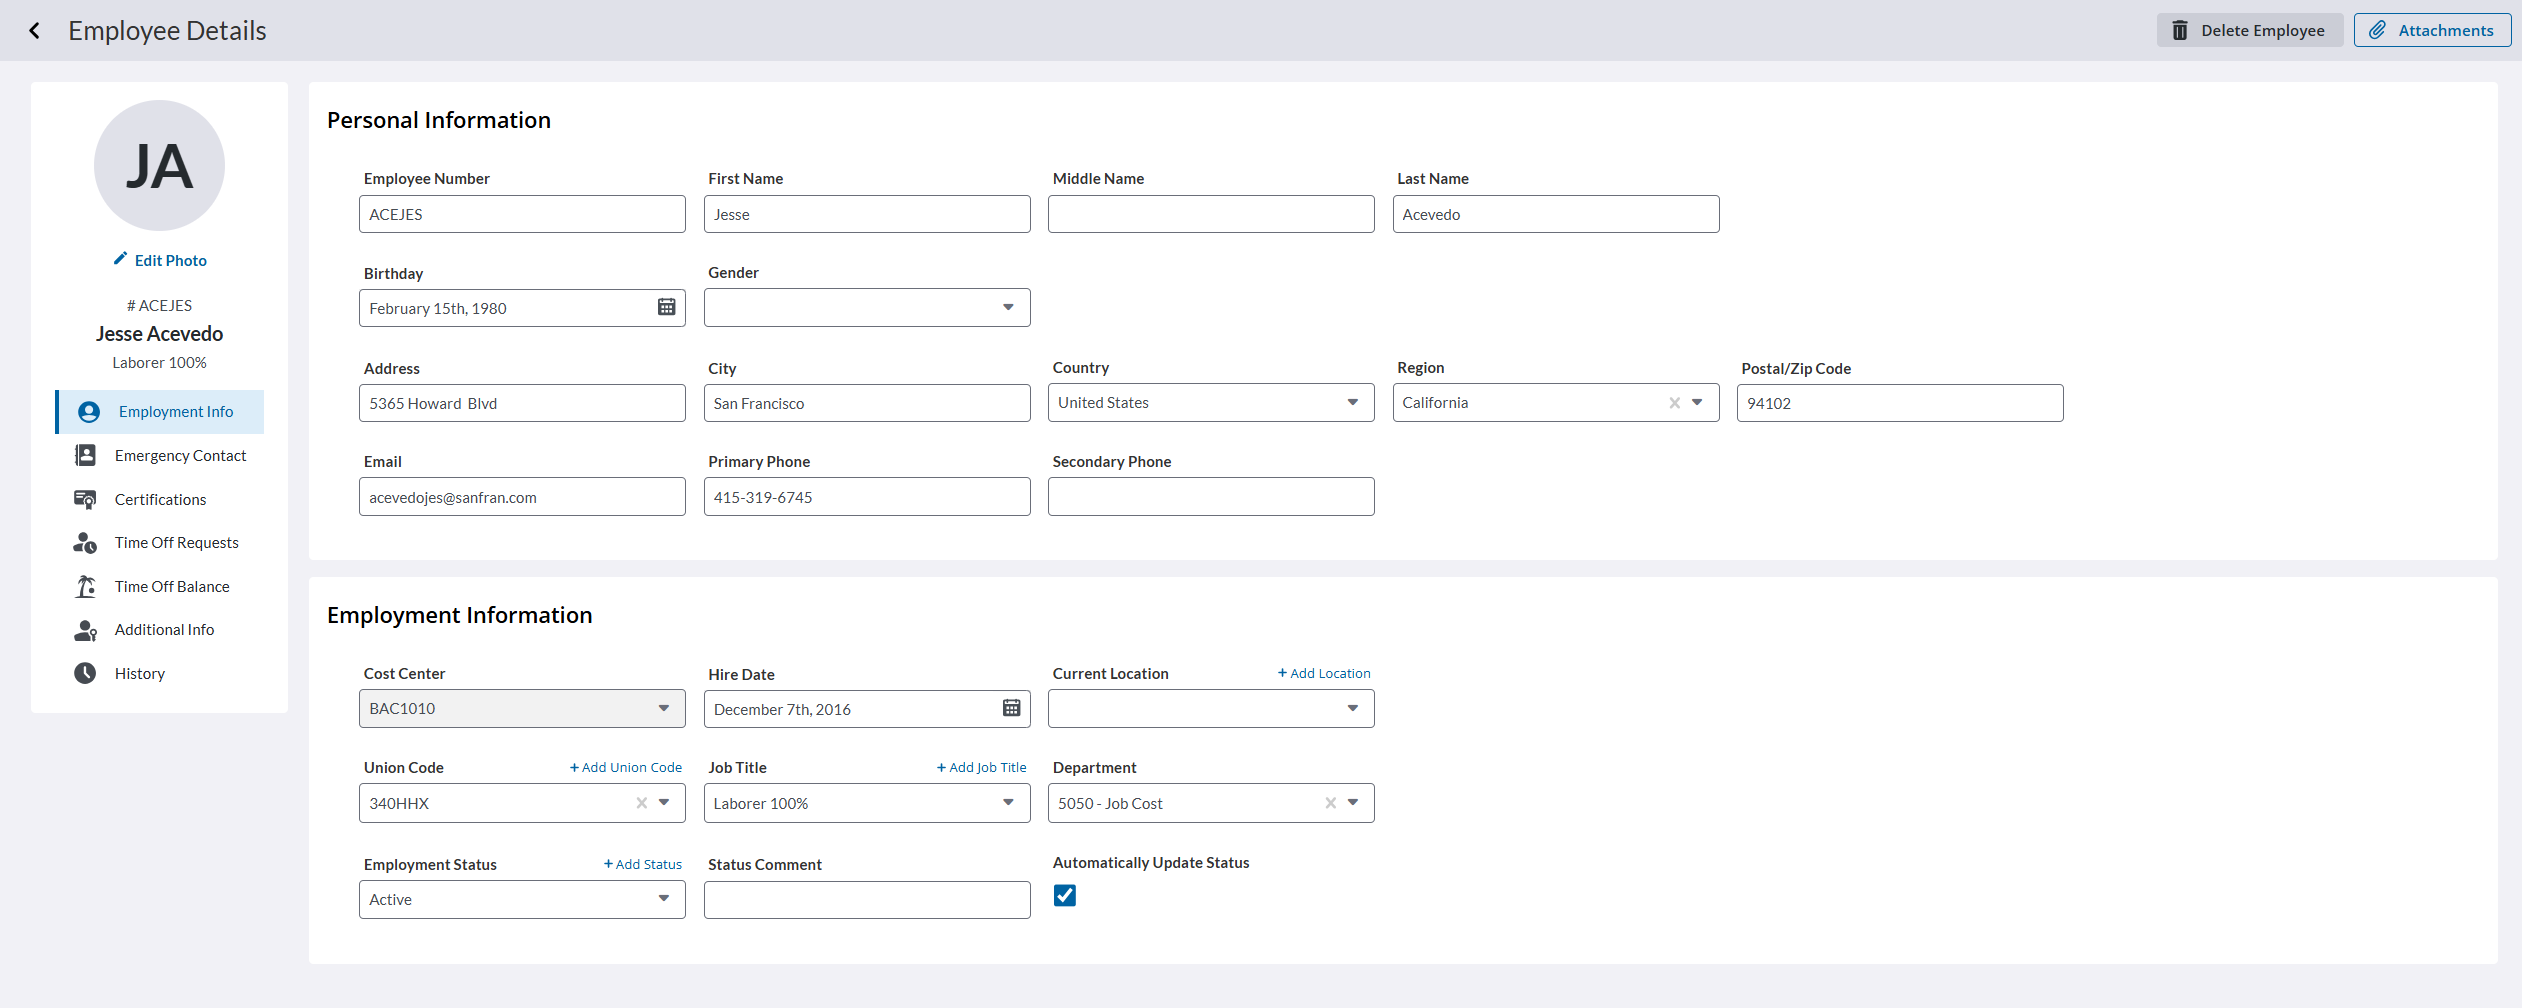Click the Additional Info person icon

pos(86,630)
